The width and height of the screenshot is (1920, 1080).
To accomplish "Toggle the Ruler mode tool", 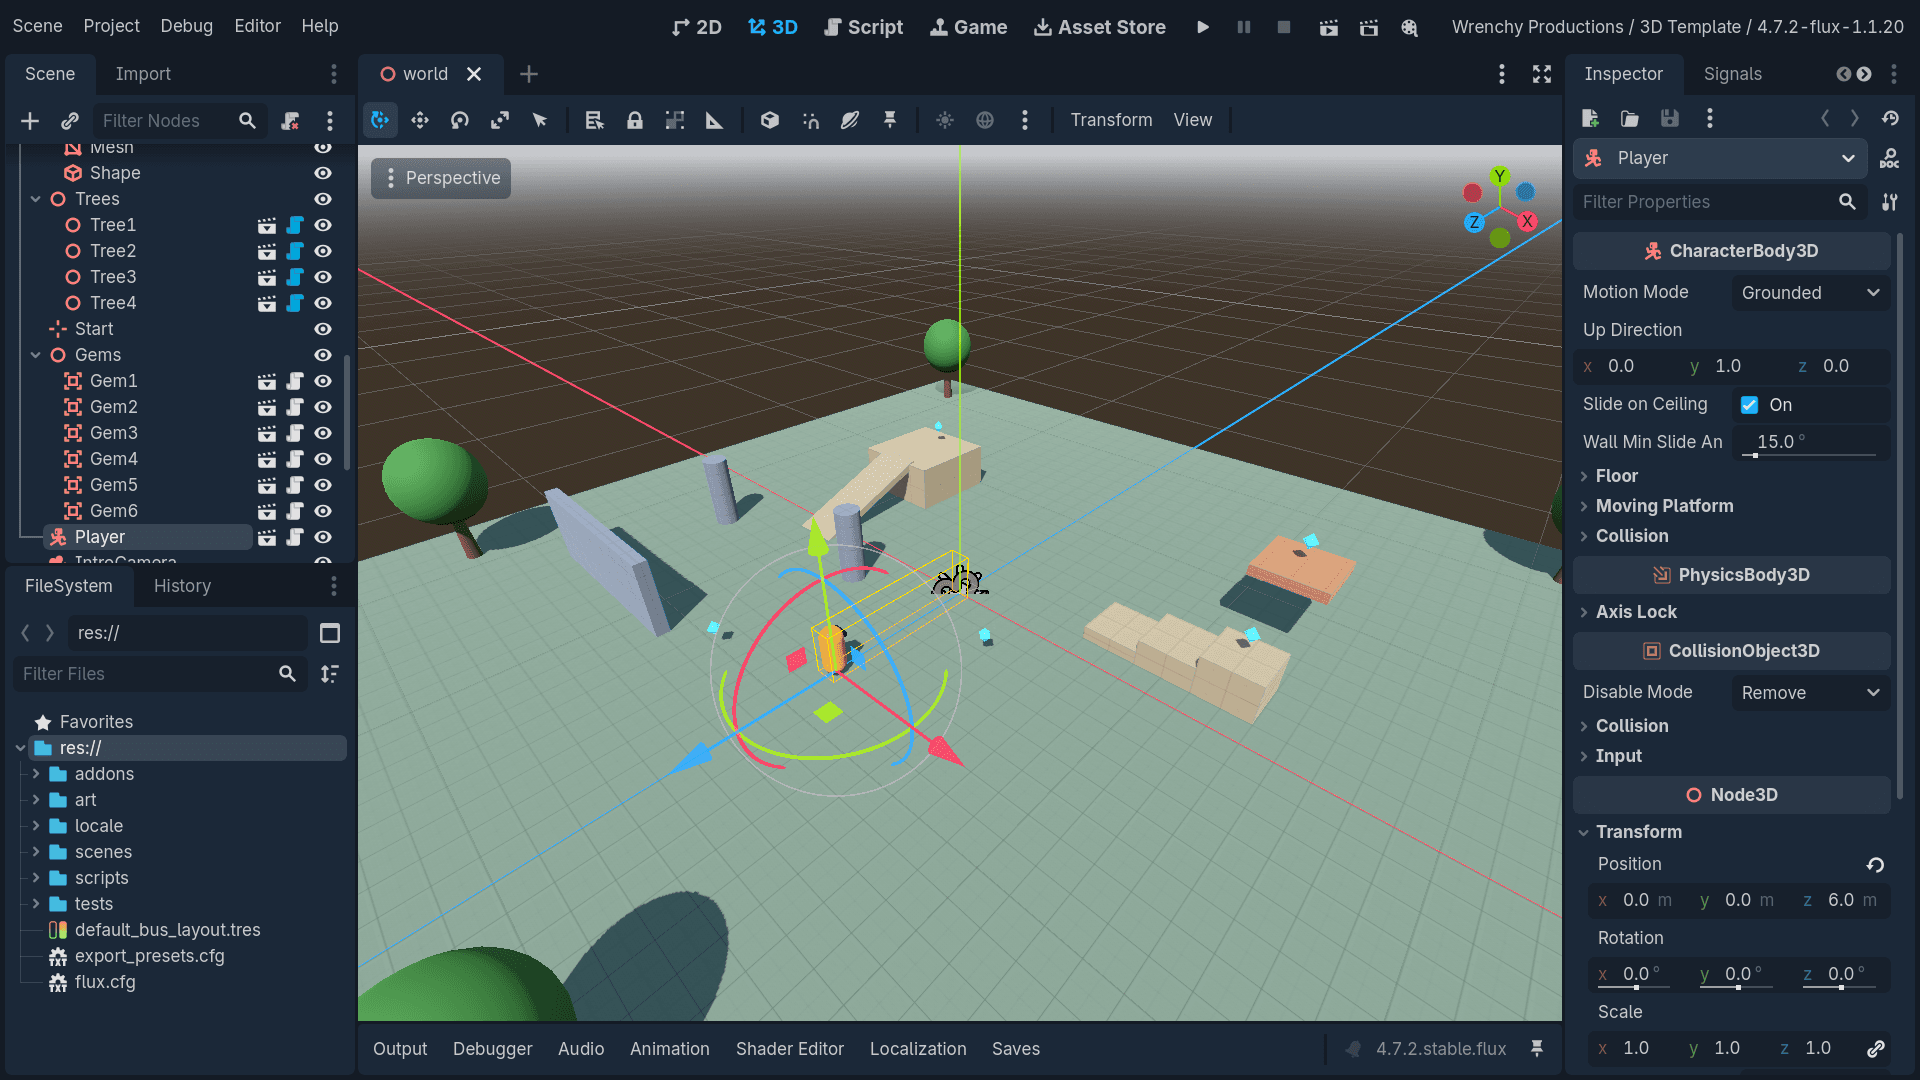I will tap(714, 120).
